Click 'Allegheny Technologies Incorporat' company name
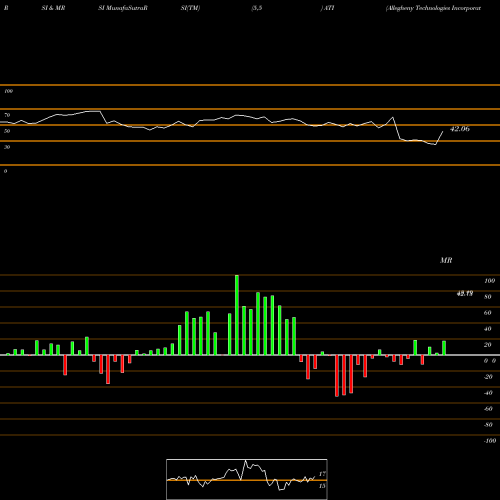The height and width of the screenshot is (500, 500). click(x=433, y=8)
